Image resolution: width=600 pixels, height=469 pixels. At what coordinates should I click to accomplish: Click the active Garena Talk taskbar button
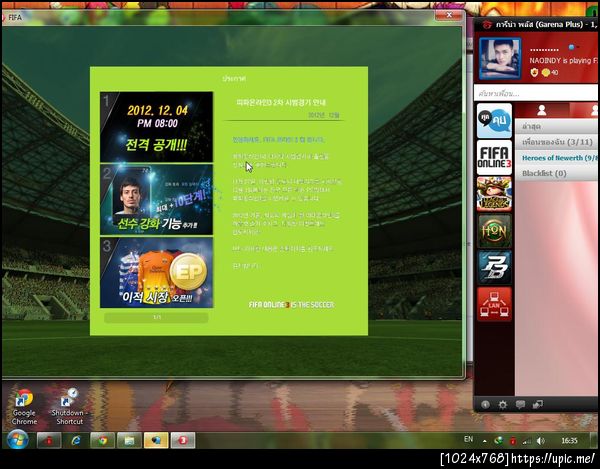pos(156,440)
